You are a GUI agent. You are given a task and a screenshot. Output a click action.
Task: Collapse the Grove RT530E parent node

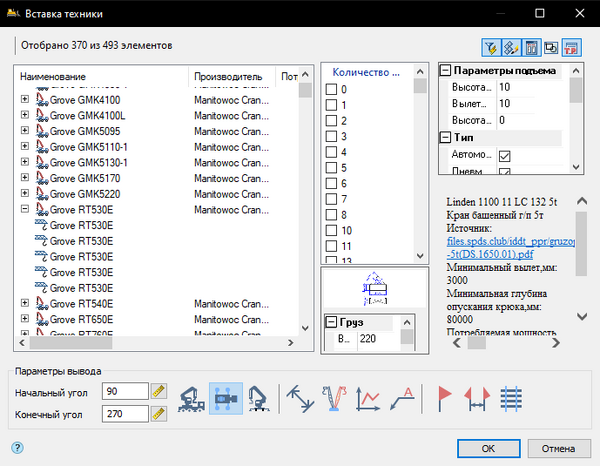(25, 209)
